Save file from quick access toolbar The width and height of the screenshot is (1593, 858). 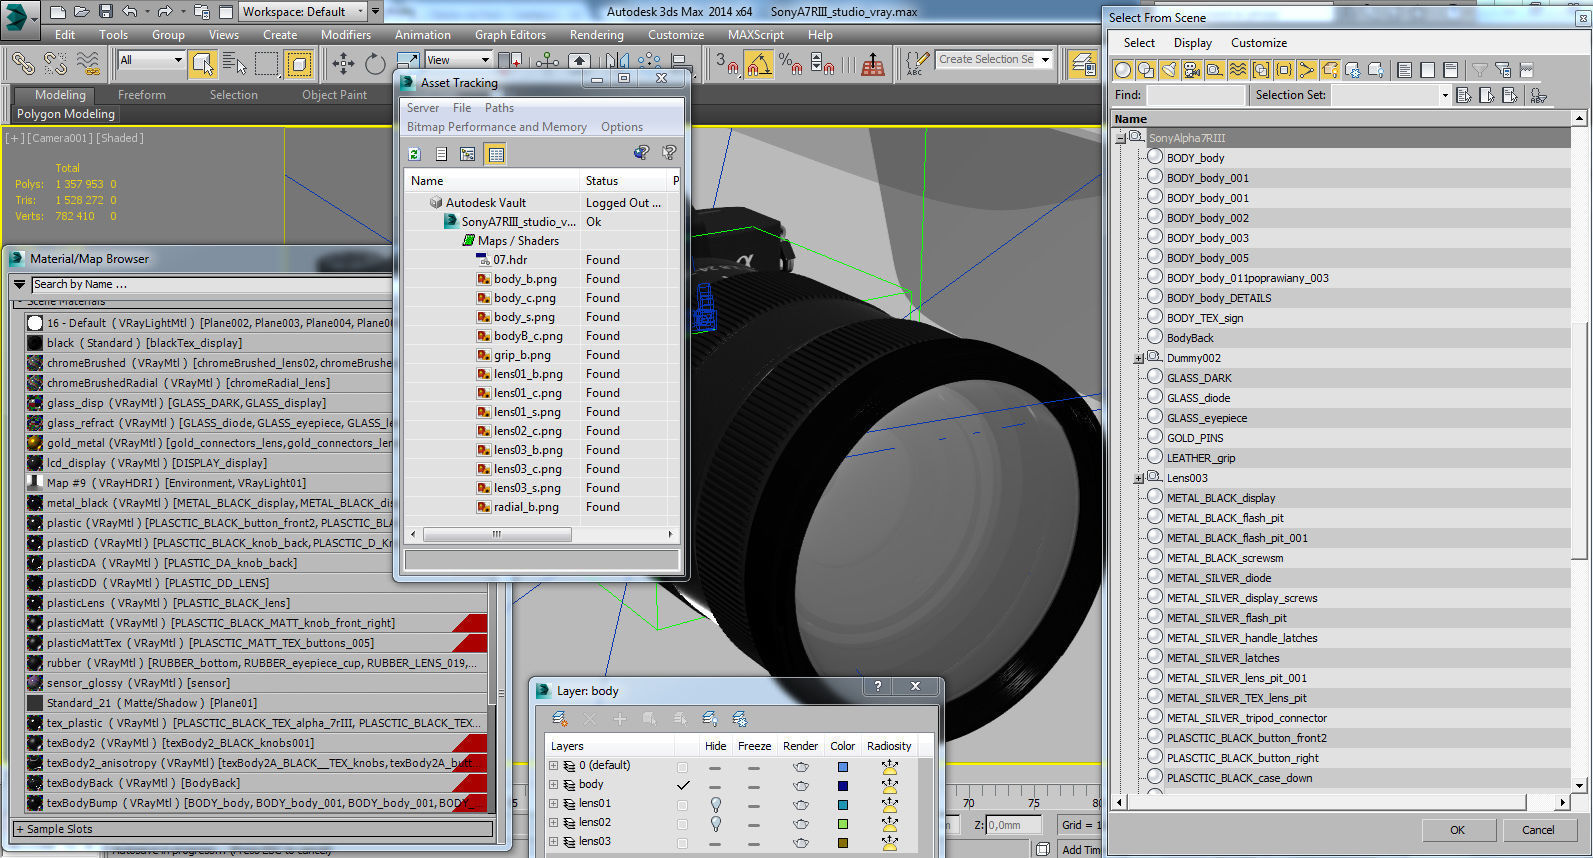(106, 12)
